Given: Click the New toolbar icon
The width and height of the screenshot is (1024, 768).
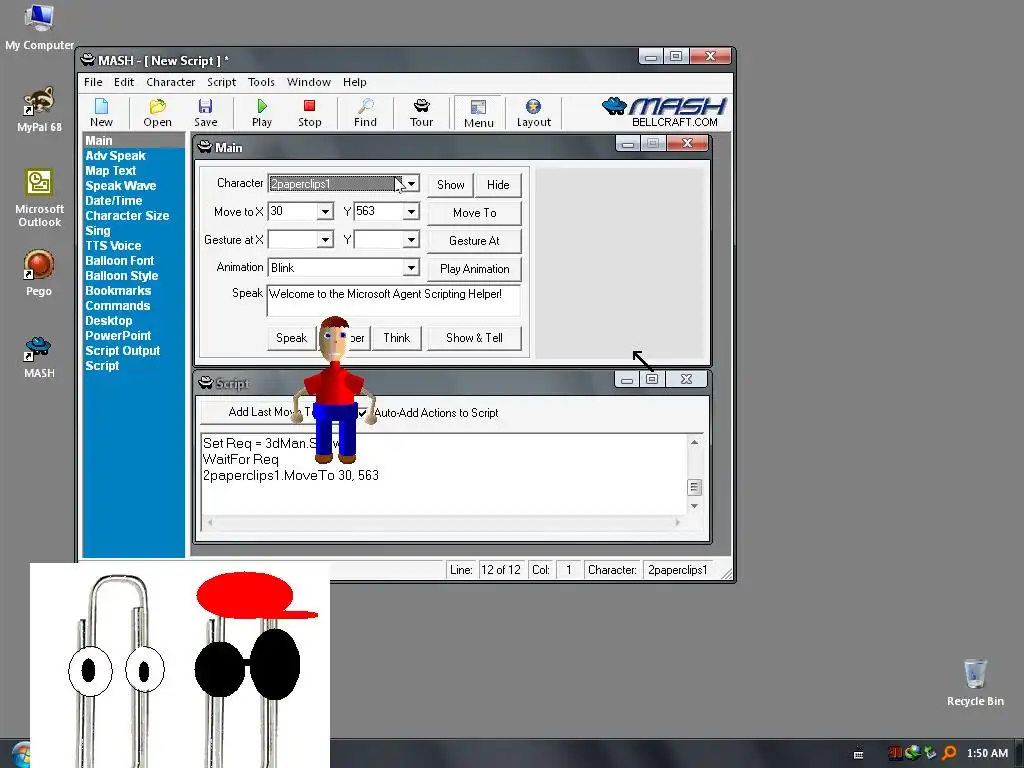Looking at the screenshot, I should click(x=101, y=113).
